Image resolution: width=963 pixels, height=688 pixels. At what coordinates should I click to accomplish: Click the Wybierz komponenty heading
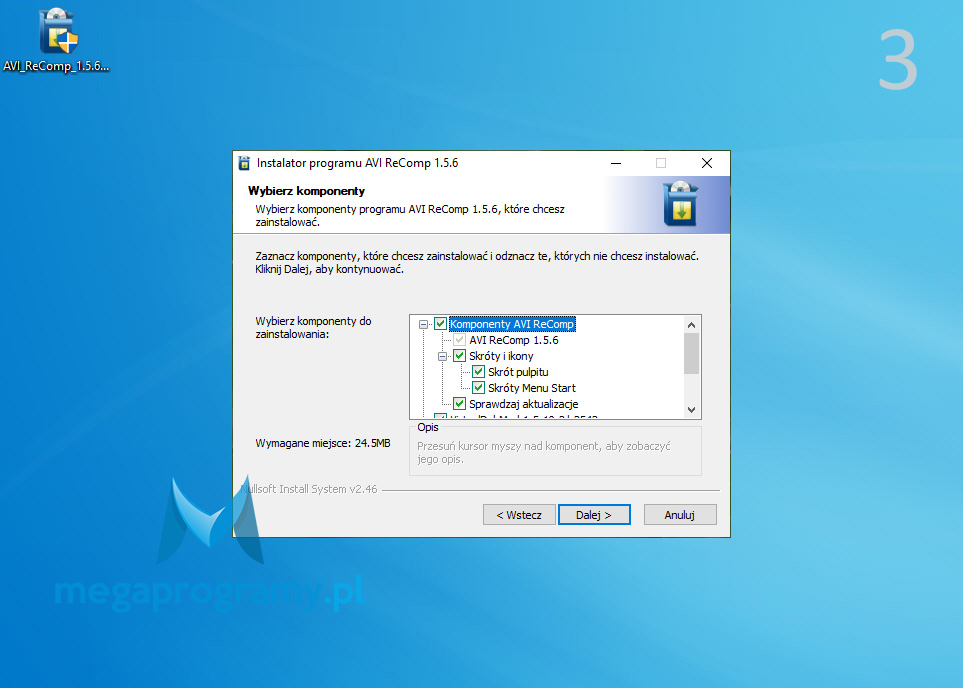tap(306, 191)
